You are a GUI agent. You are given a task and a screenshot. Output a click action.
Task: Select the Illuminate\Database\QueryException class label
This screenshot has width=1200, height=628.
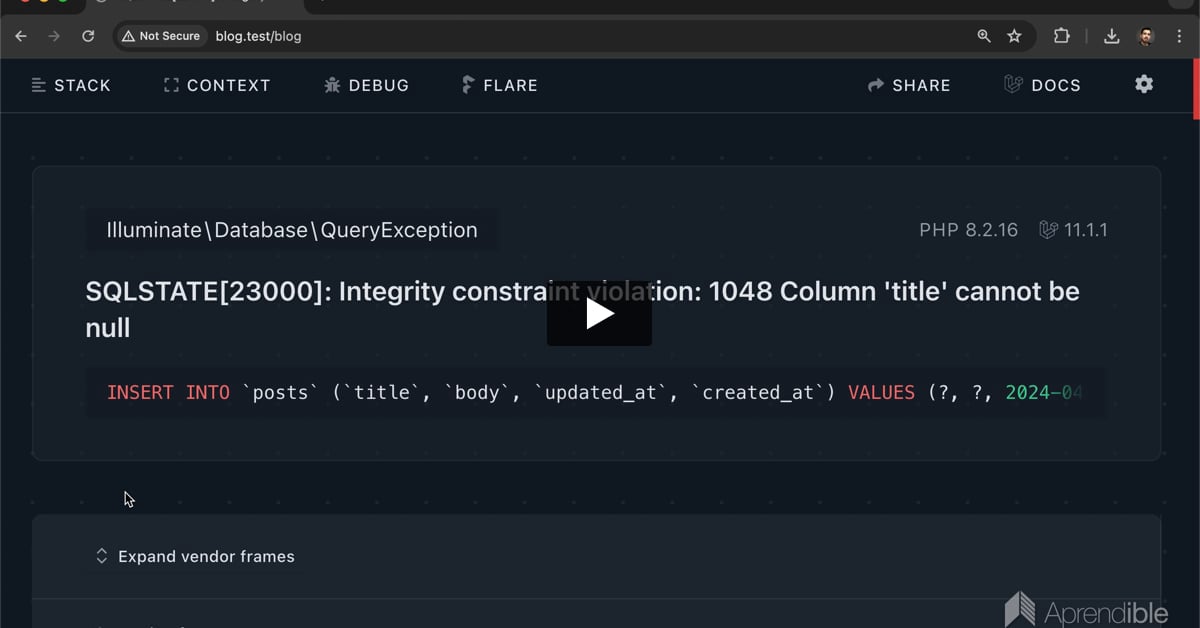click(x=292, y=230)
